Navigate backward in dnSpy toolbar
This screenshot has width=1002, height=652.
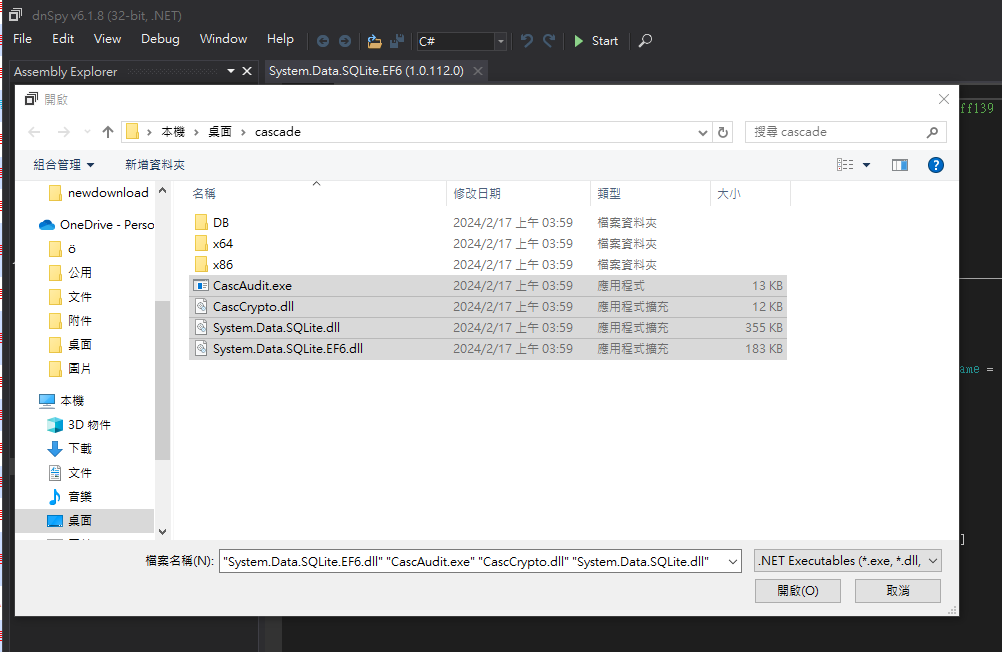pos(323,41)
